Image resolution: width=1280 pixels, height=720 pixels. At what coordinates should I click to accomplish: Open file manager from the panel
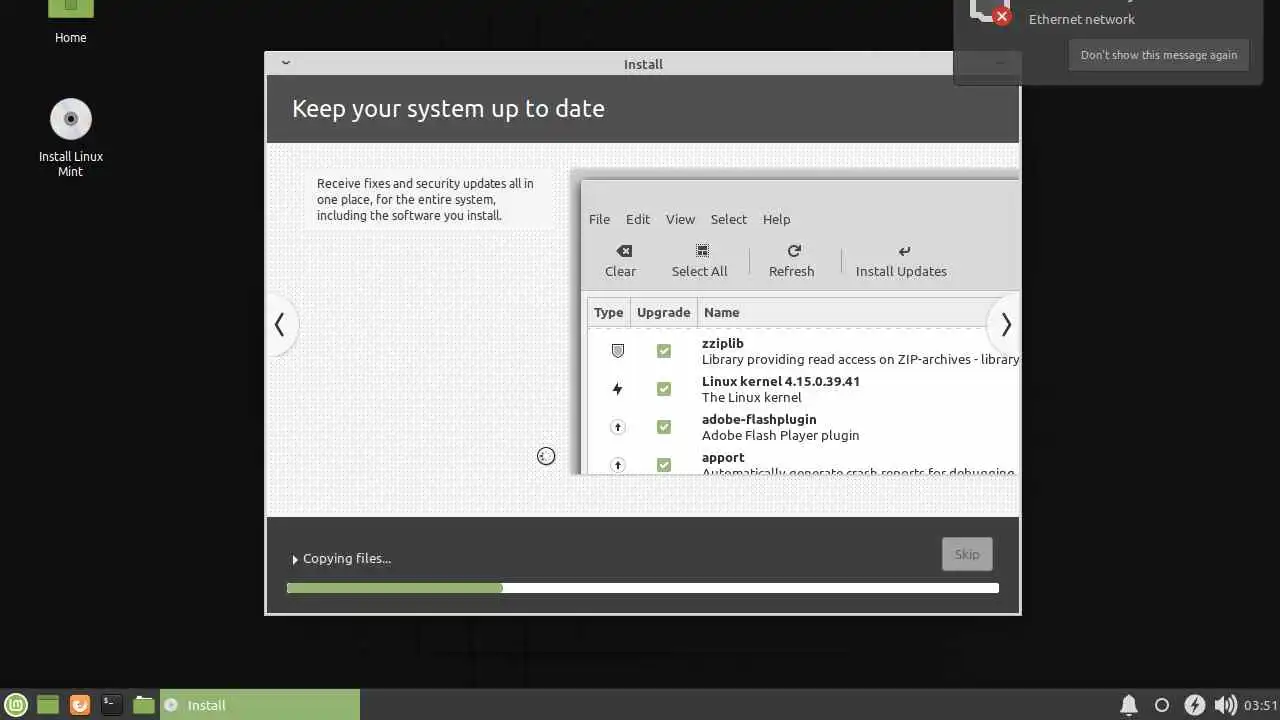pos(144,705)
